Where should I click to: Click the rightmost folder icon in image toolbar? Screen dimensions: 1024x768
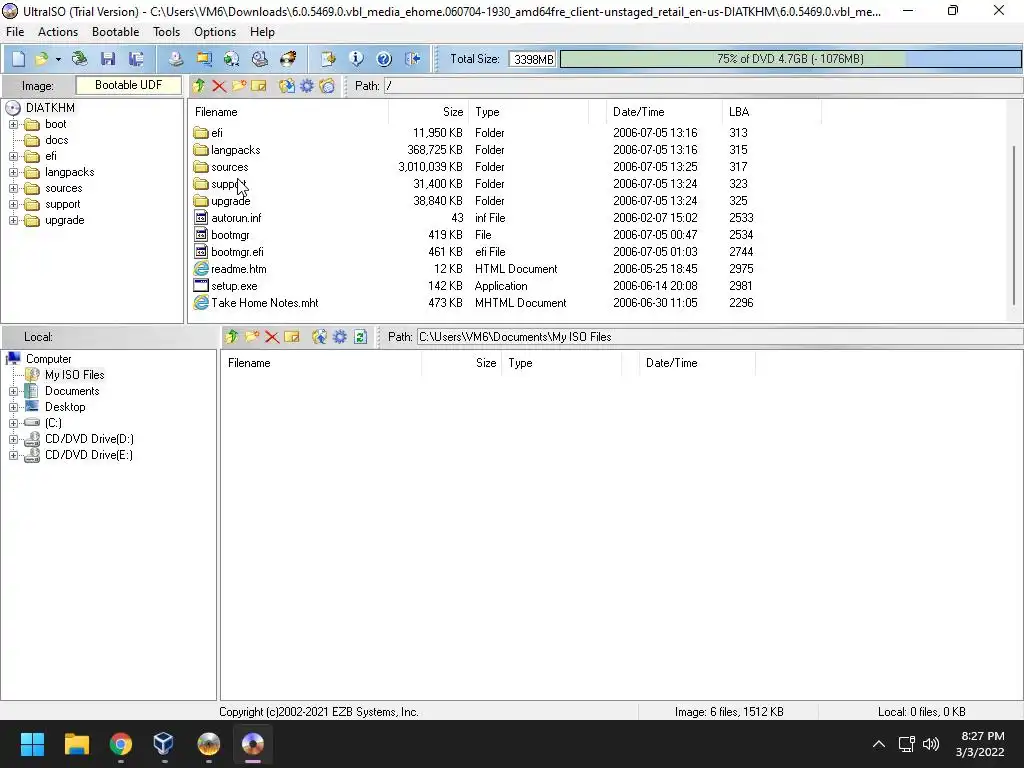click(327, 86)
